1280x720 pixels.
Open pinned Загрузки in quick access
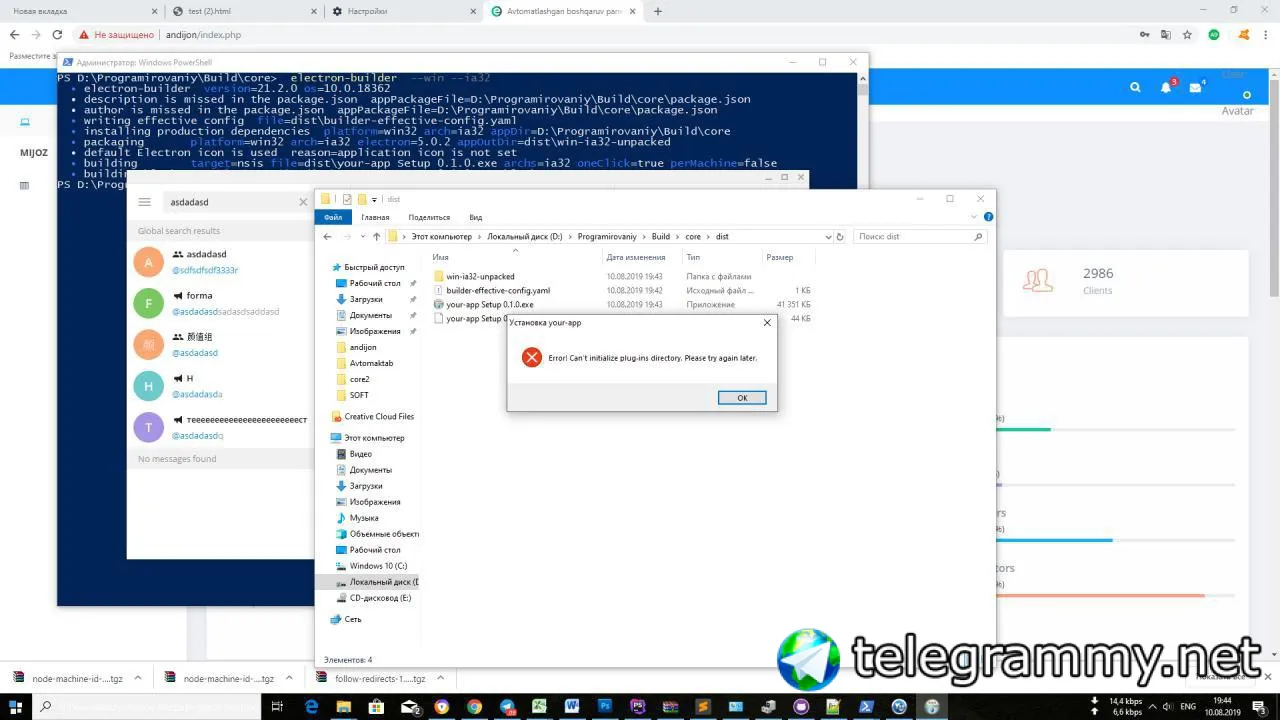[x=366, y=299]
